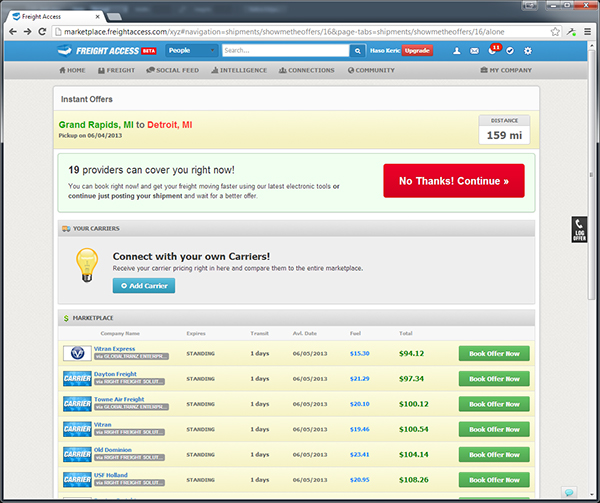This screenshot has width=600, height=503.
Task: Click the $23.41 fuel amount link
Action: tap(359, 454)
